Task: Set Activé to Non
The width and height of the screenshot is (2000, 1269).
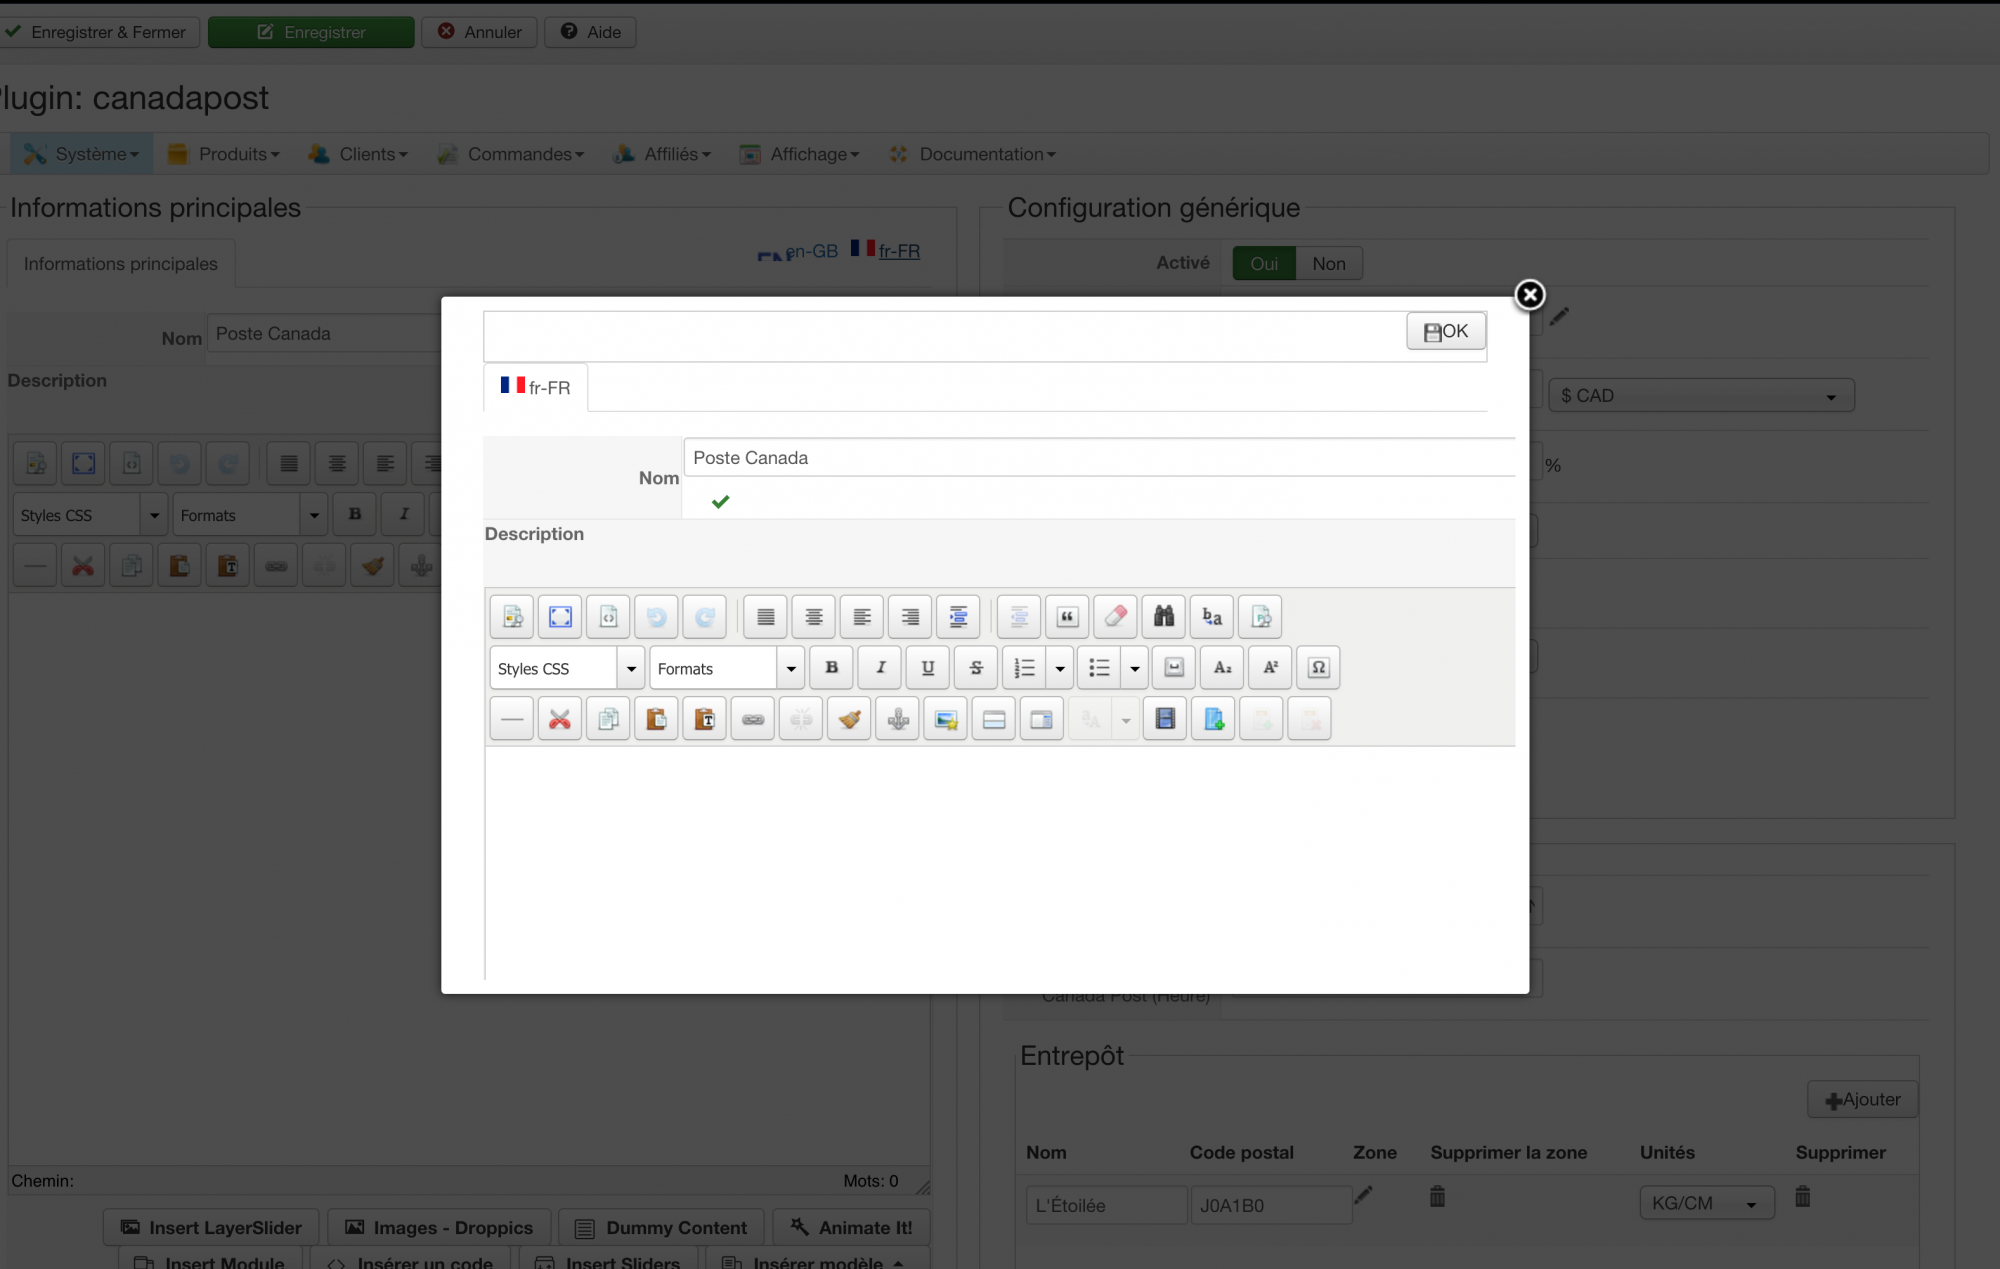Action: pos(1328,264)
